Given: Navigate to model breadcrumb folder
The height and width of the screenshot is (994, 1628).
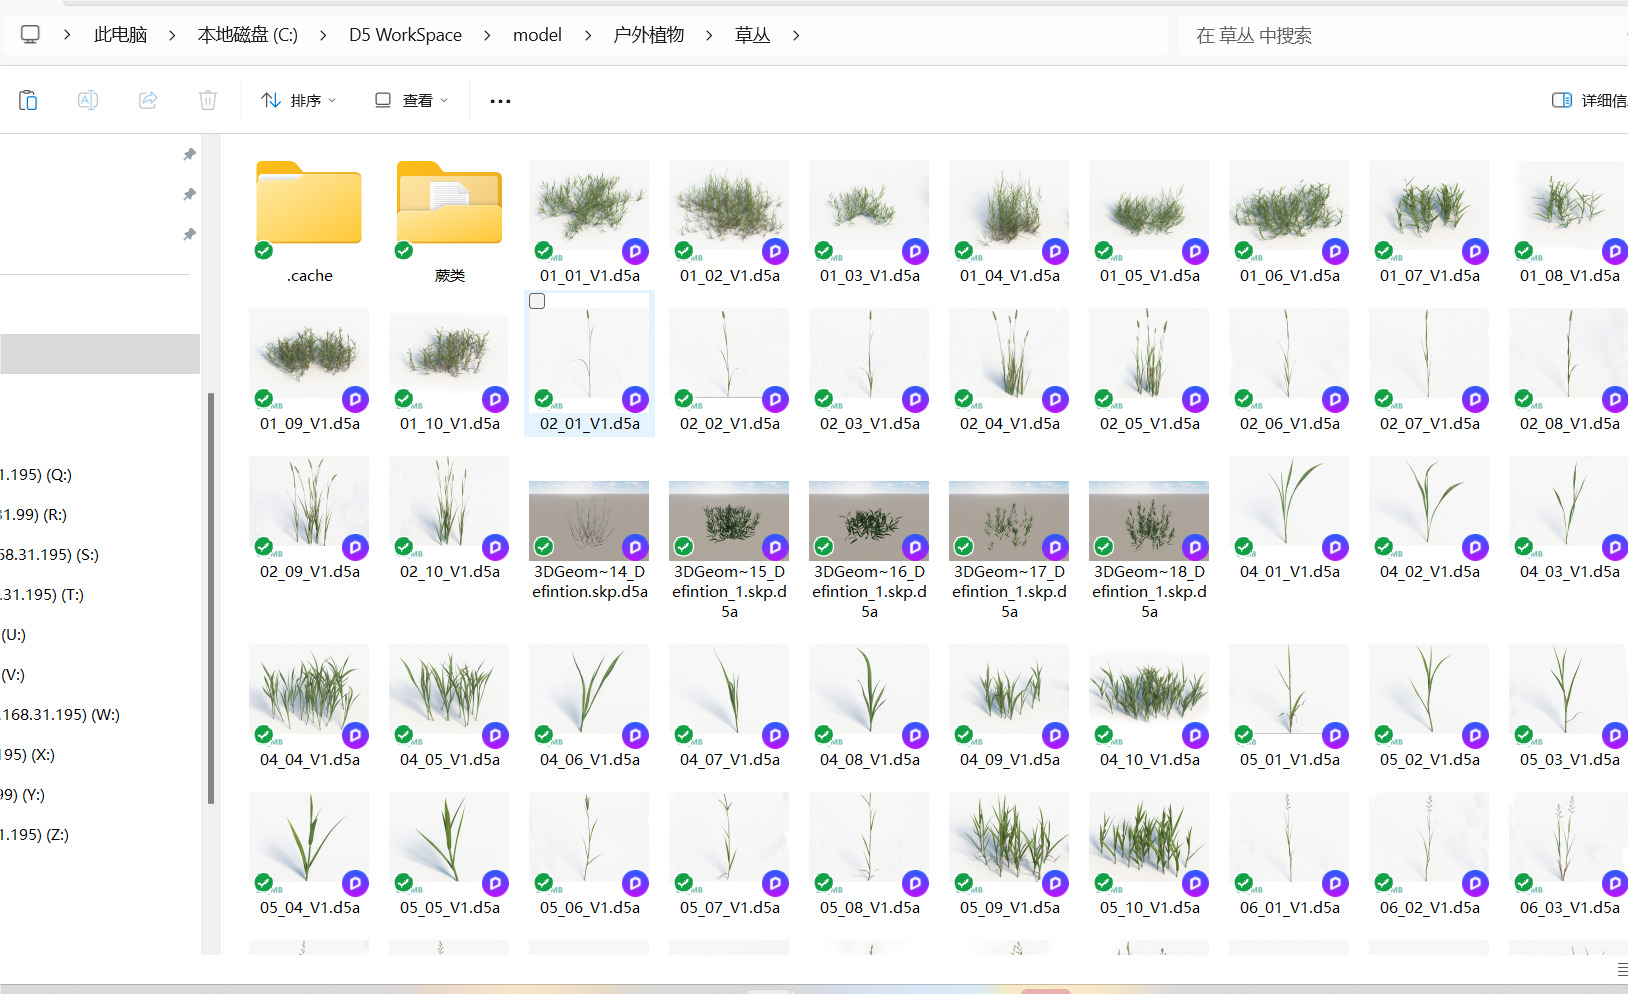Looking at the screenshot, I should [x=537, y=35].
